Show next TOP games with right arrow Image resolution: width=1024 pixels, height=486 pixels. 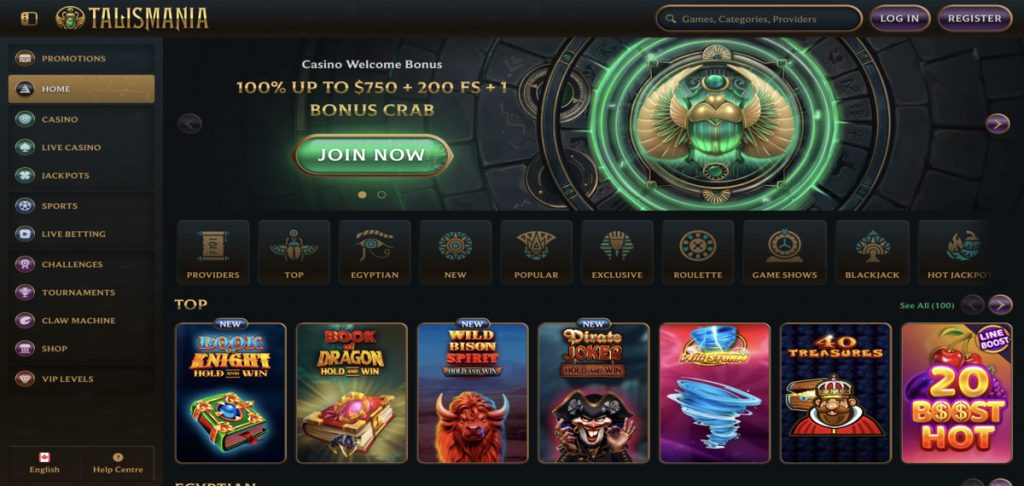coord(1000,305)
